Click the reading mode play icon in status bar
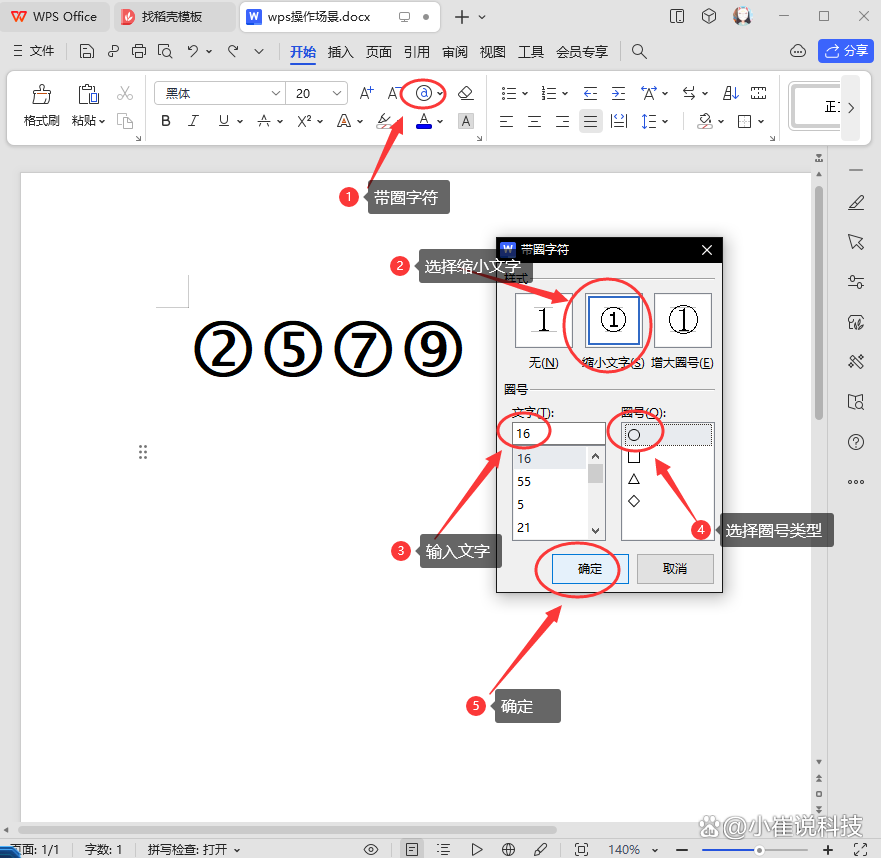Screen dimensions: 881x858 coord(476,849)
